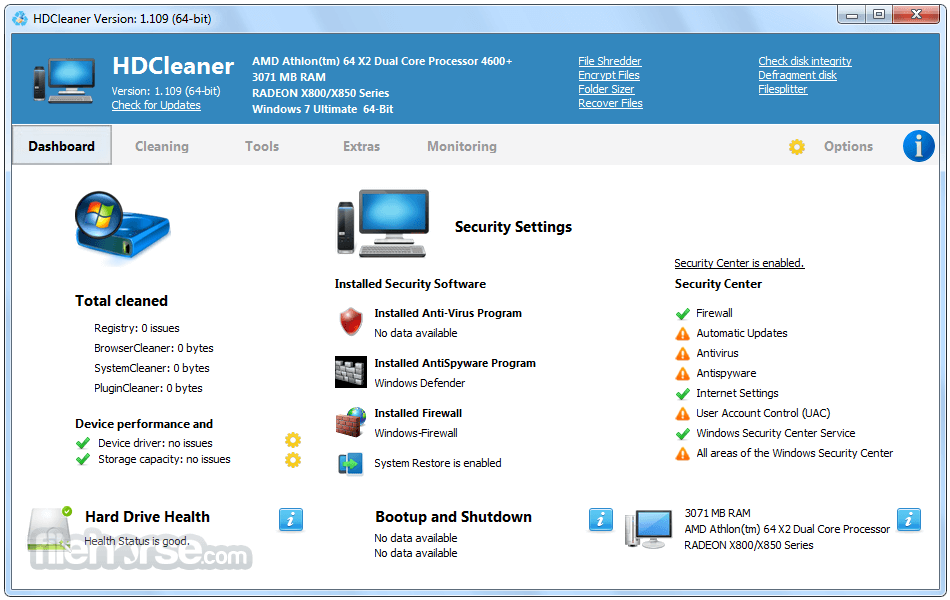The image size is (950, 600).
Task: Click the warning icon beside Antispyware
Action: tap(683, 374)
